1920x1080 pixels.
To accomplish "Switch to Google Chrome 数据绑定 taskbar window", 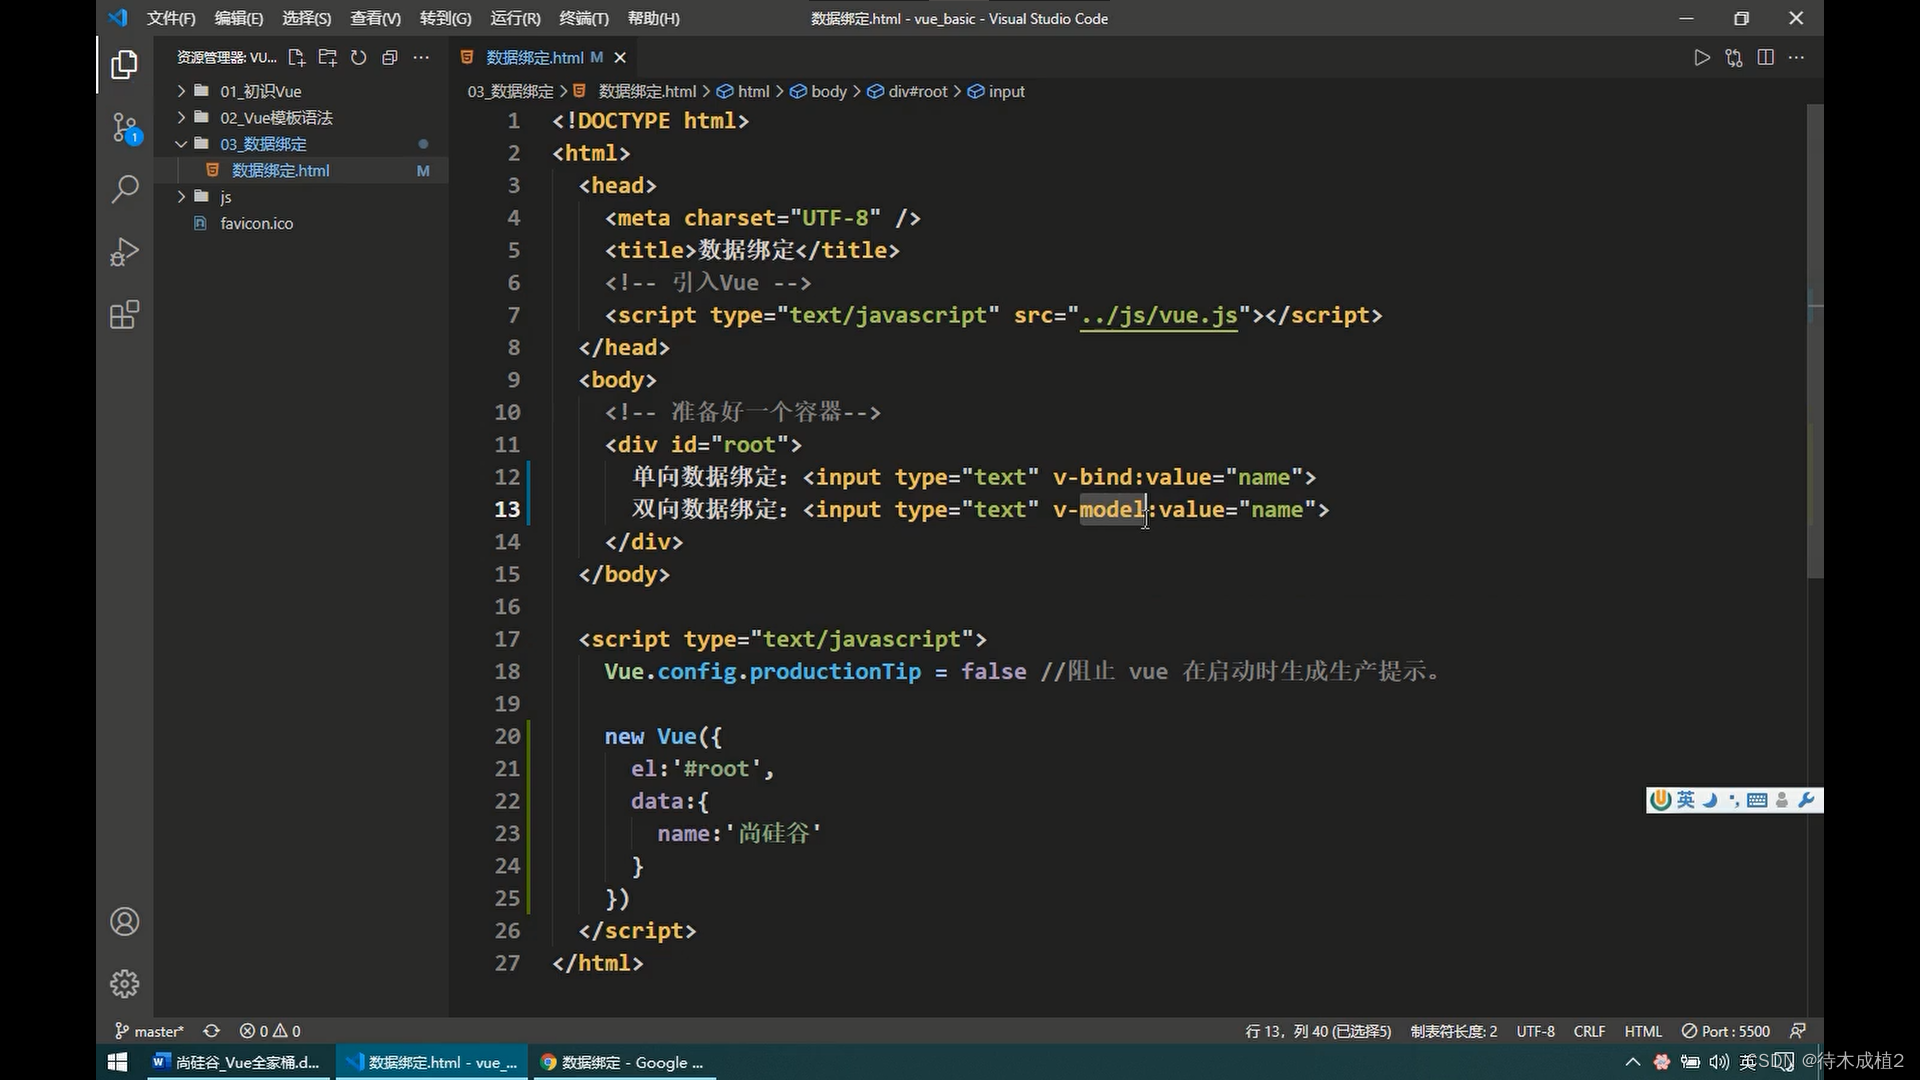I will click(623, 1062).
